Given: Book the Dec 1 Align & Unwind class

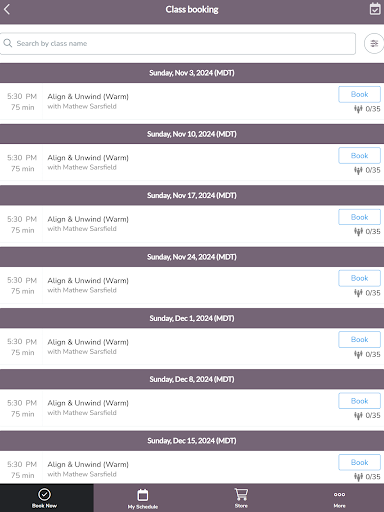Looking at the screenshot, I should (x=359, y=340).
